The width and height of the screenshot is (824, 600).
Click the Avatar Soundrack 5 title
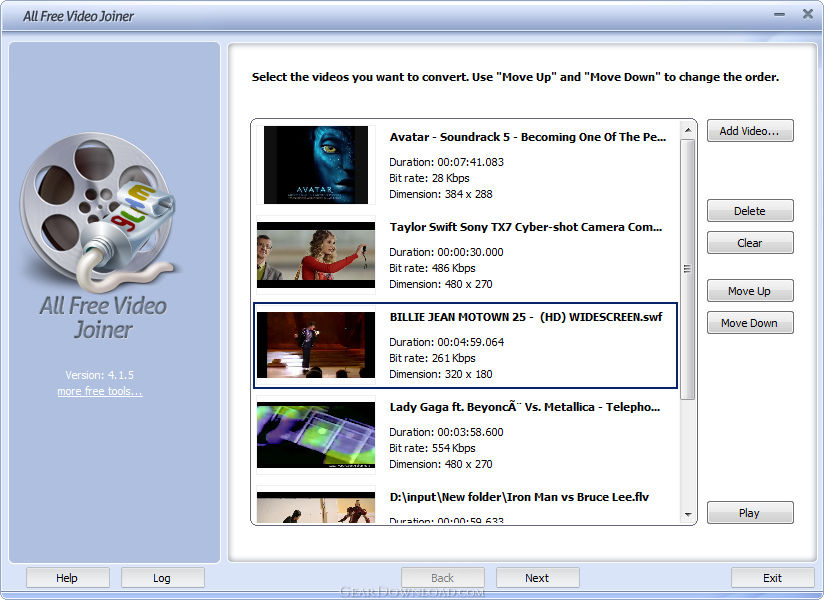(528, 137)
